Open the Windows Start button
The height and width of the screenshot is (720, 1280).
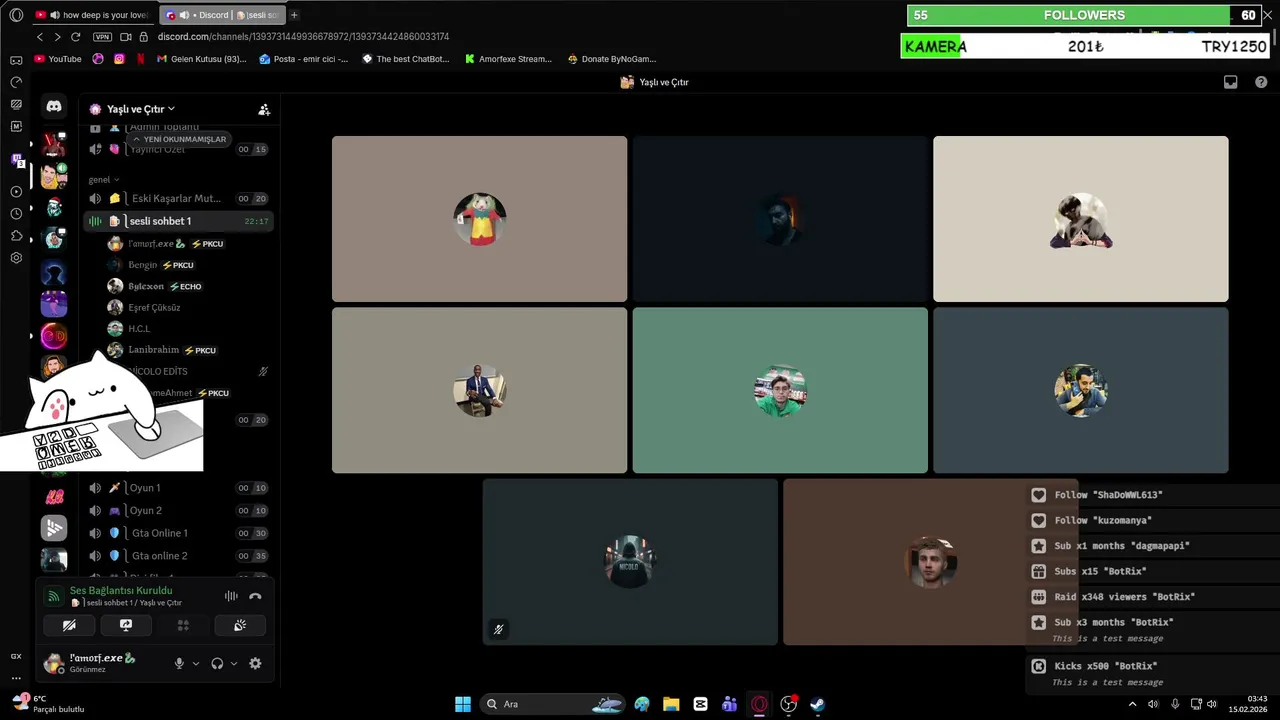463,704
